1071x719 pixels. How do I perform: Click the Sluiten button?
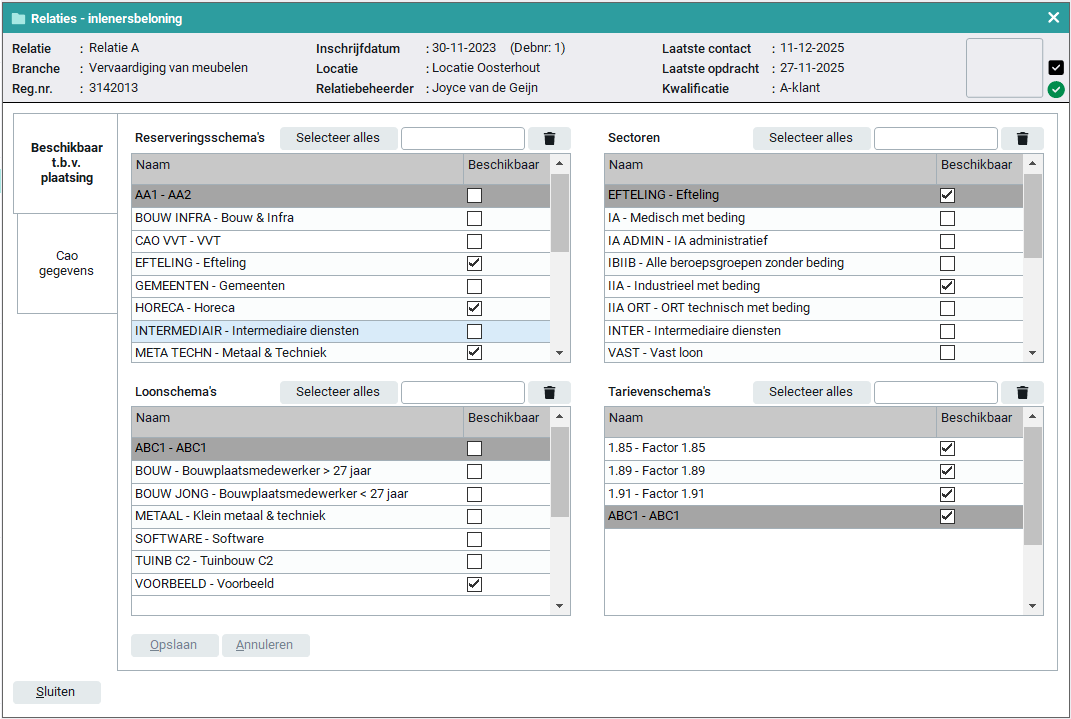[57, 692]
